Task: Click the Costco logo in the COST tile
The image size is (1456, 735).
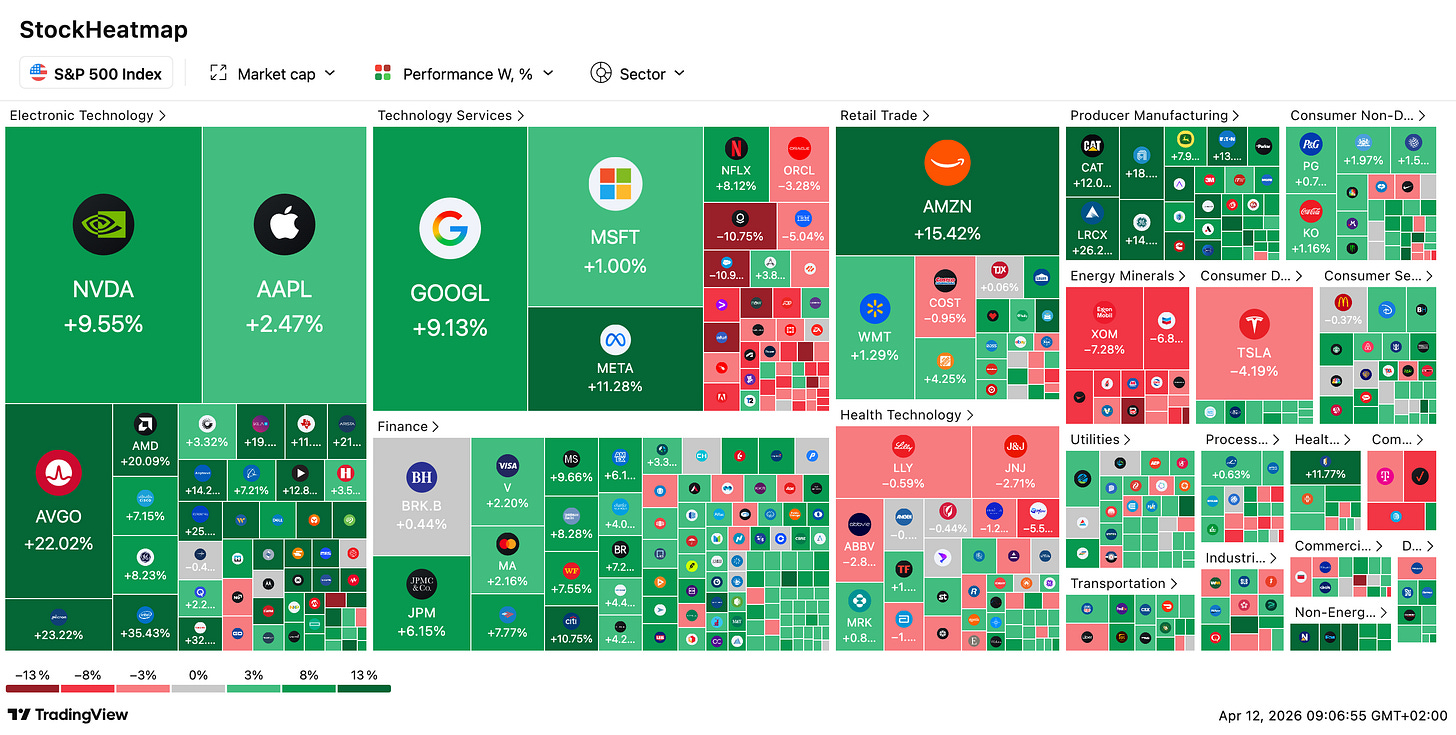Action: pyautogui.click(x=945, y=280)
